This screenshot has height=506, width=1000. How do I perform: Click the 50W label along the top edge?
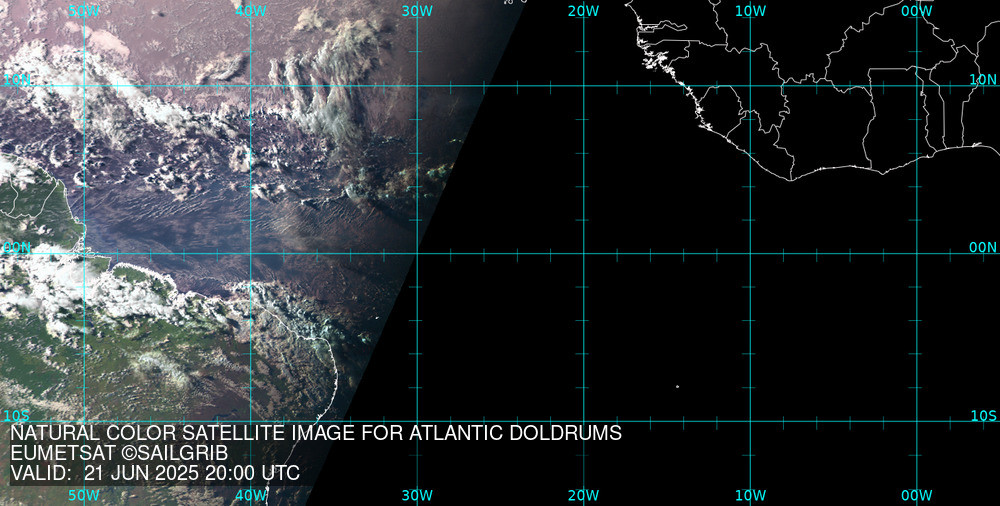[x=84, y=11]
